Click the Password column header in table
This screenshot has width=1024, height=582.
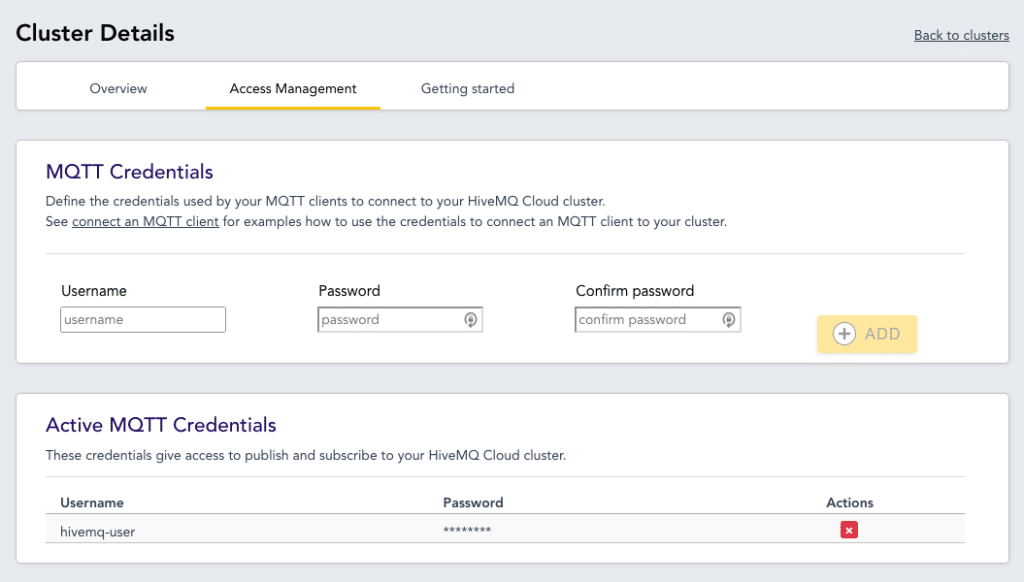point(473,502)
